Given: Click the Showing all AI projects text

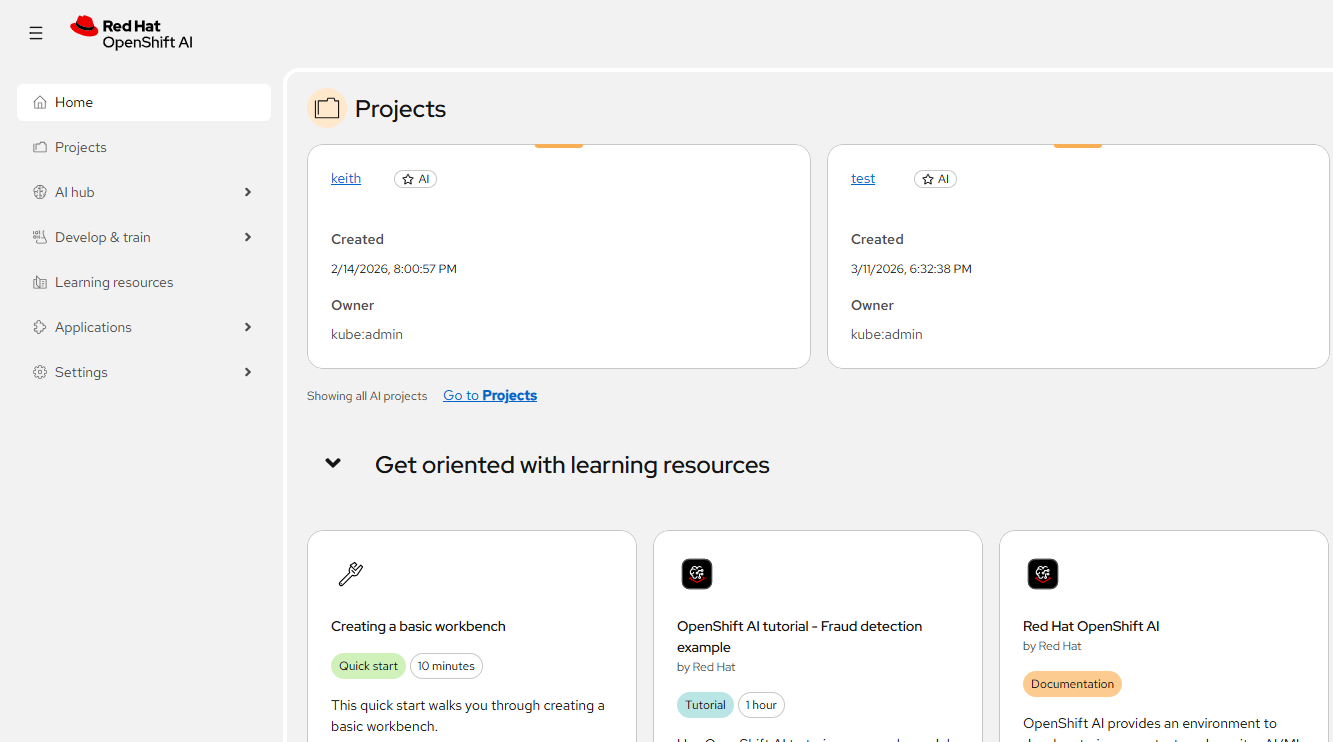Looking at the screenshot, I should (x=367, y=396).
